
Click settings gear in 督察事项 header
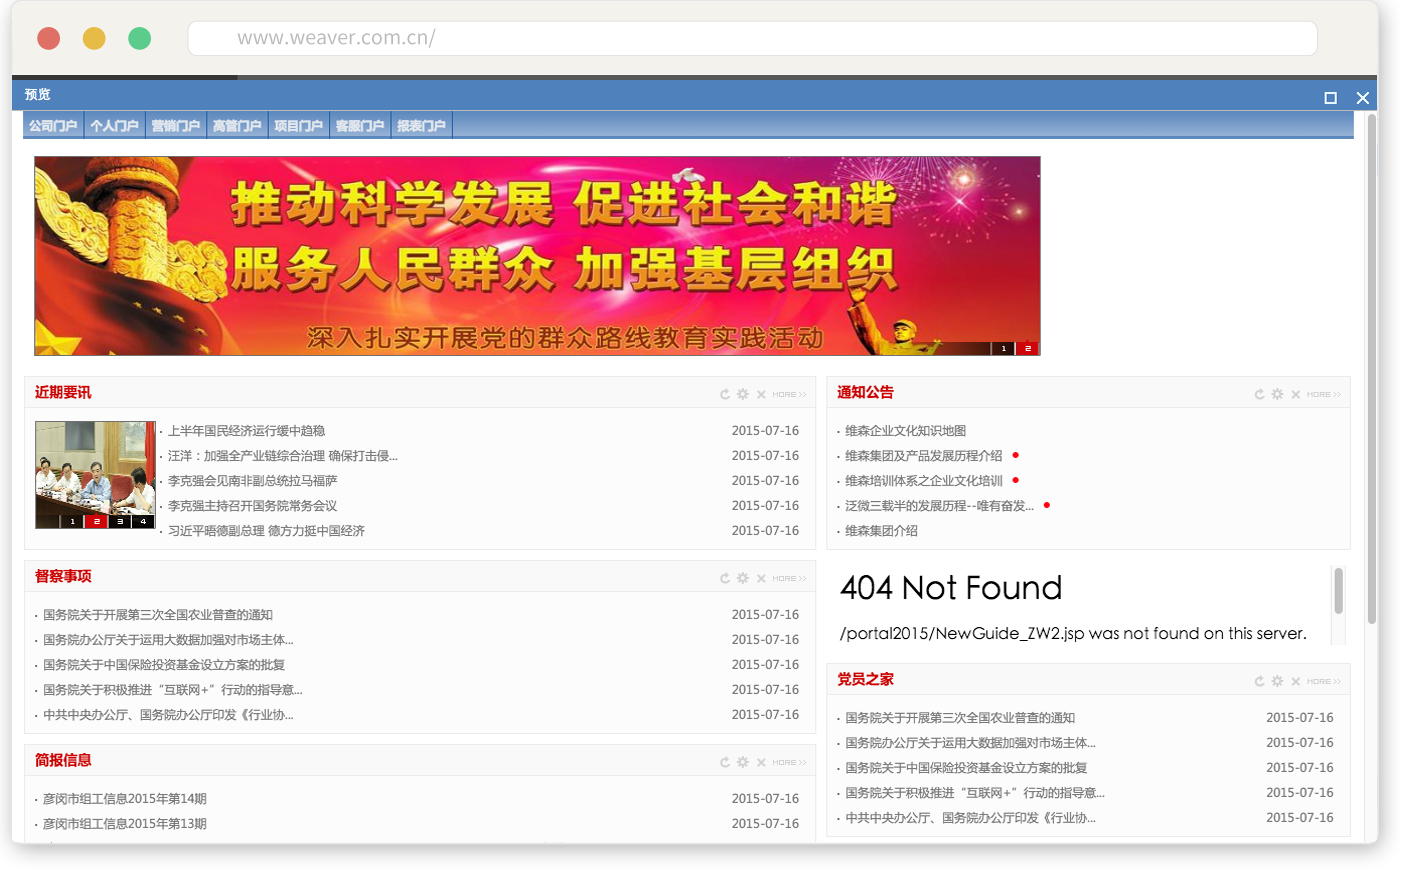[x=743, y=579]
